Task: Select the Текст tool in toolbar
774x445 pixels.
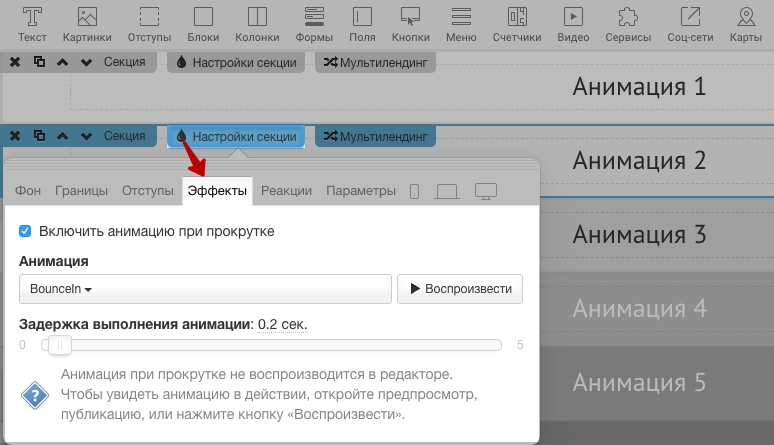Action: [x=32, y=25]
